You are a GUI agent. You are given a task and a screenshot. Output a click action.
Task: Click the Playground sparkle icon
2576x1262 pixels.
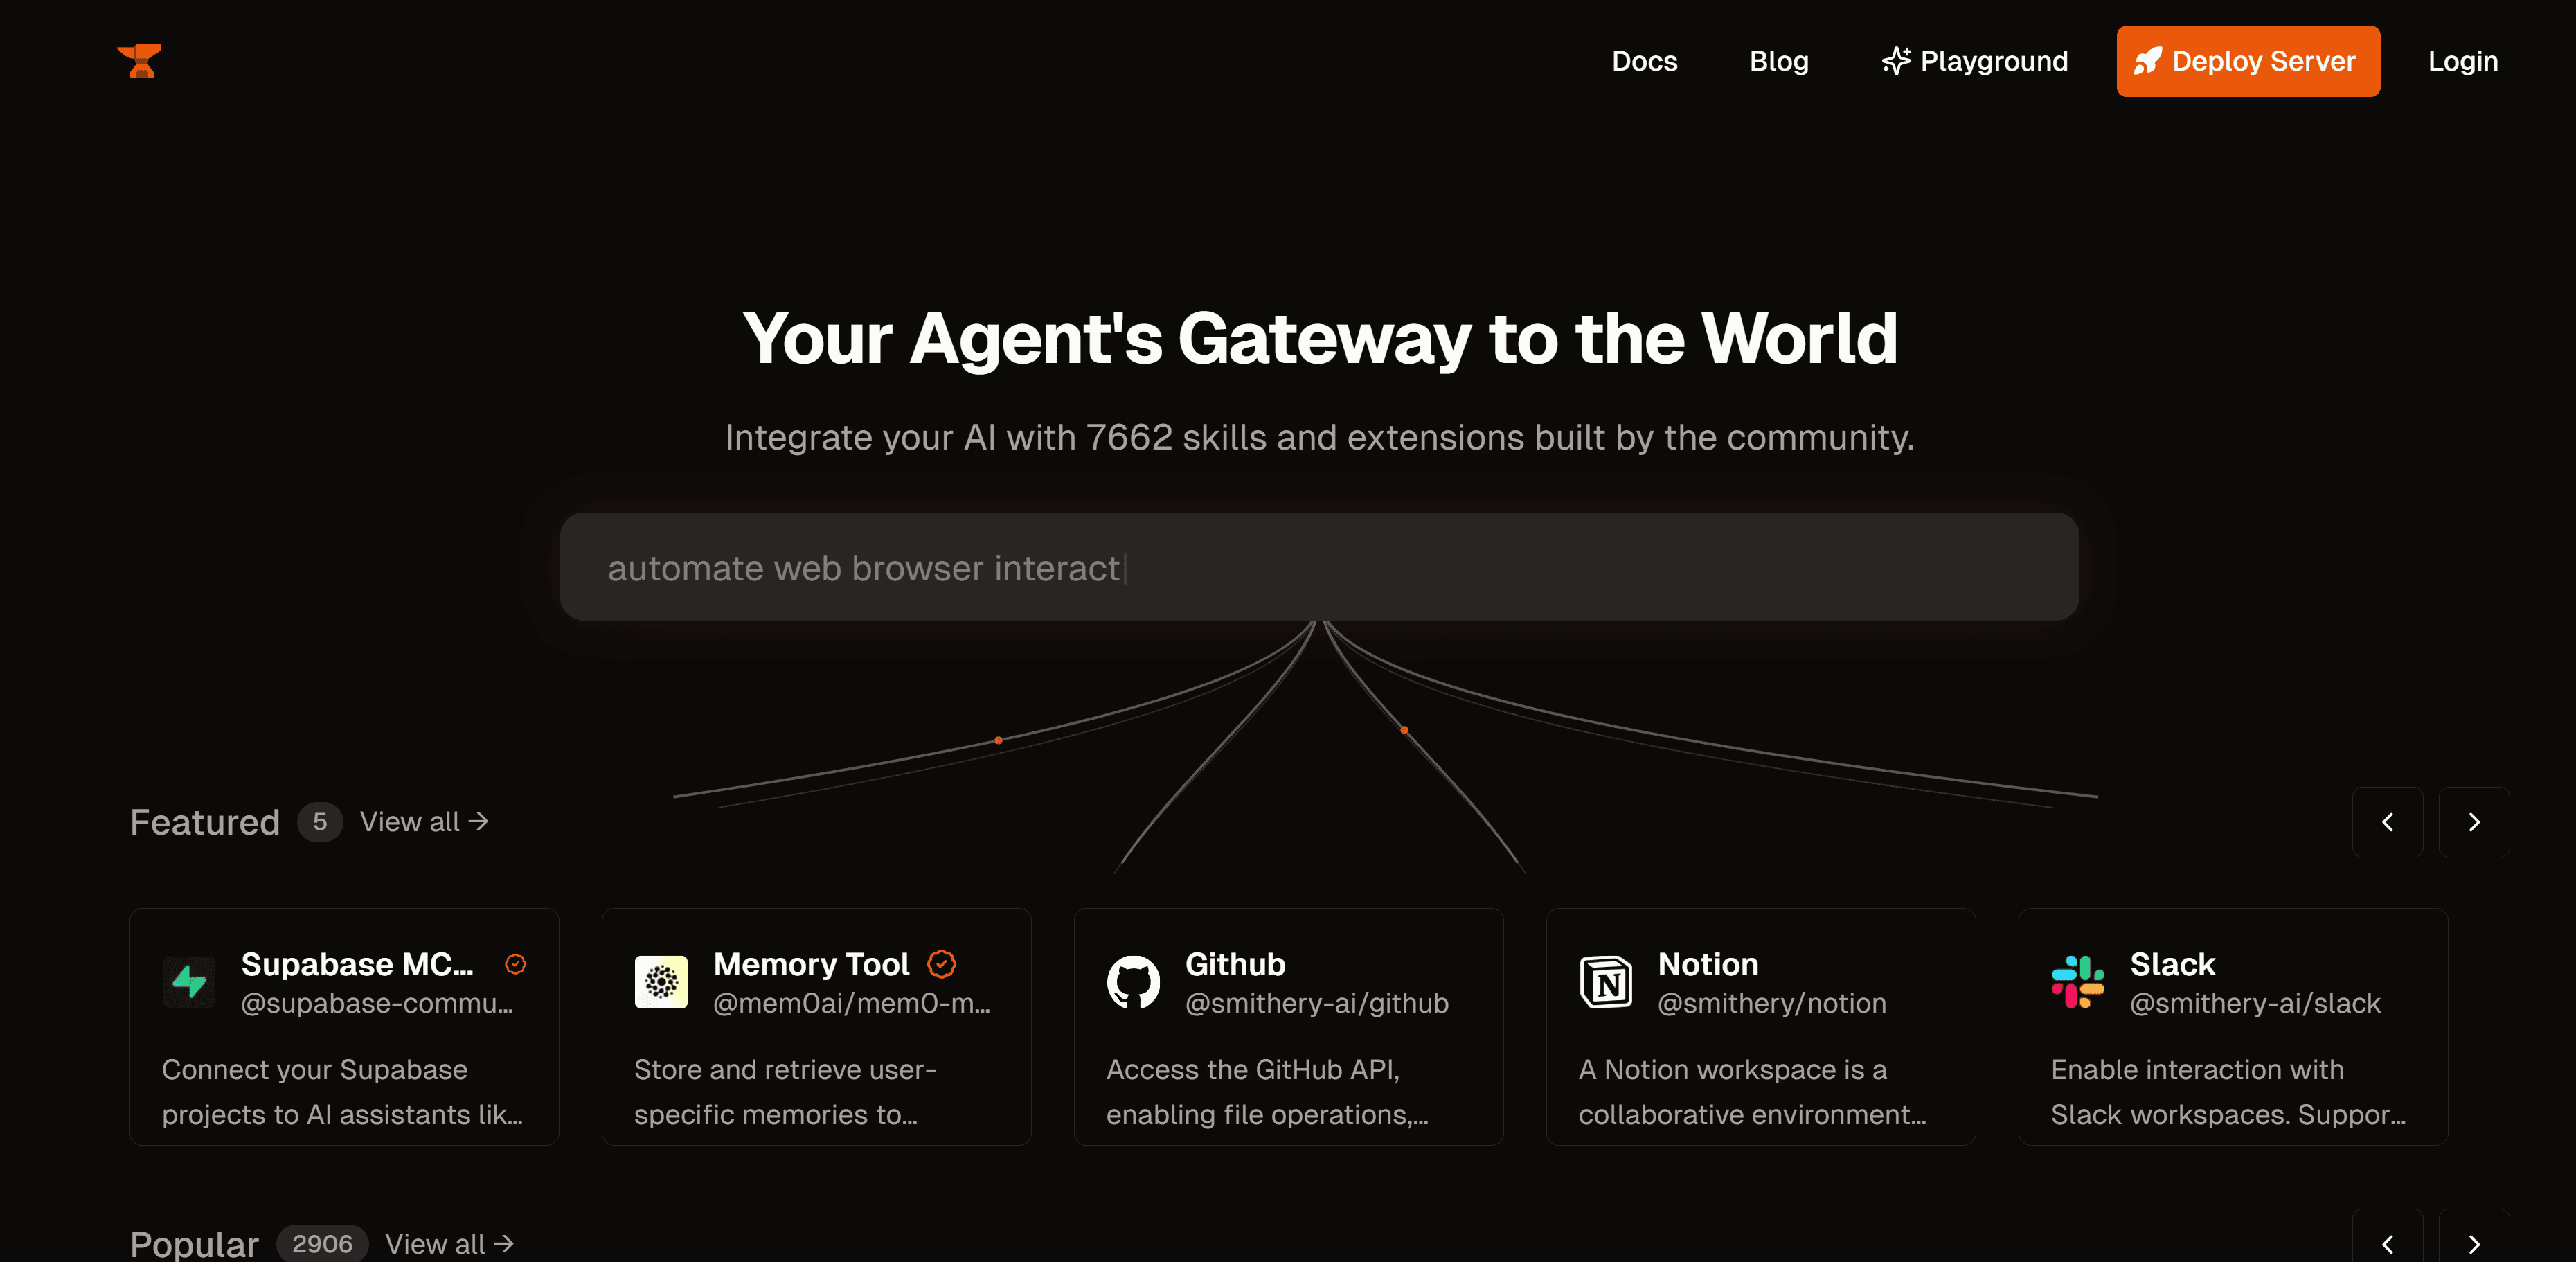coord(1896,61)
